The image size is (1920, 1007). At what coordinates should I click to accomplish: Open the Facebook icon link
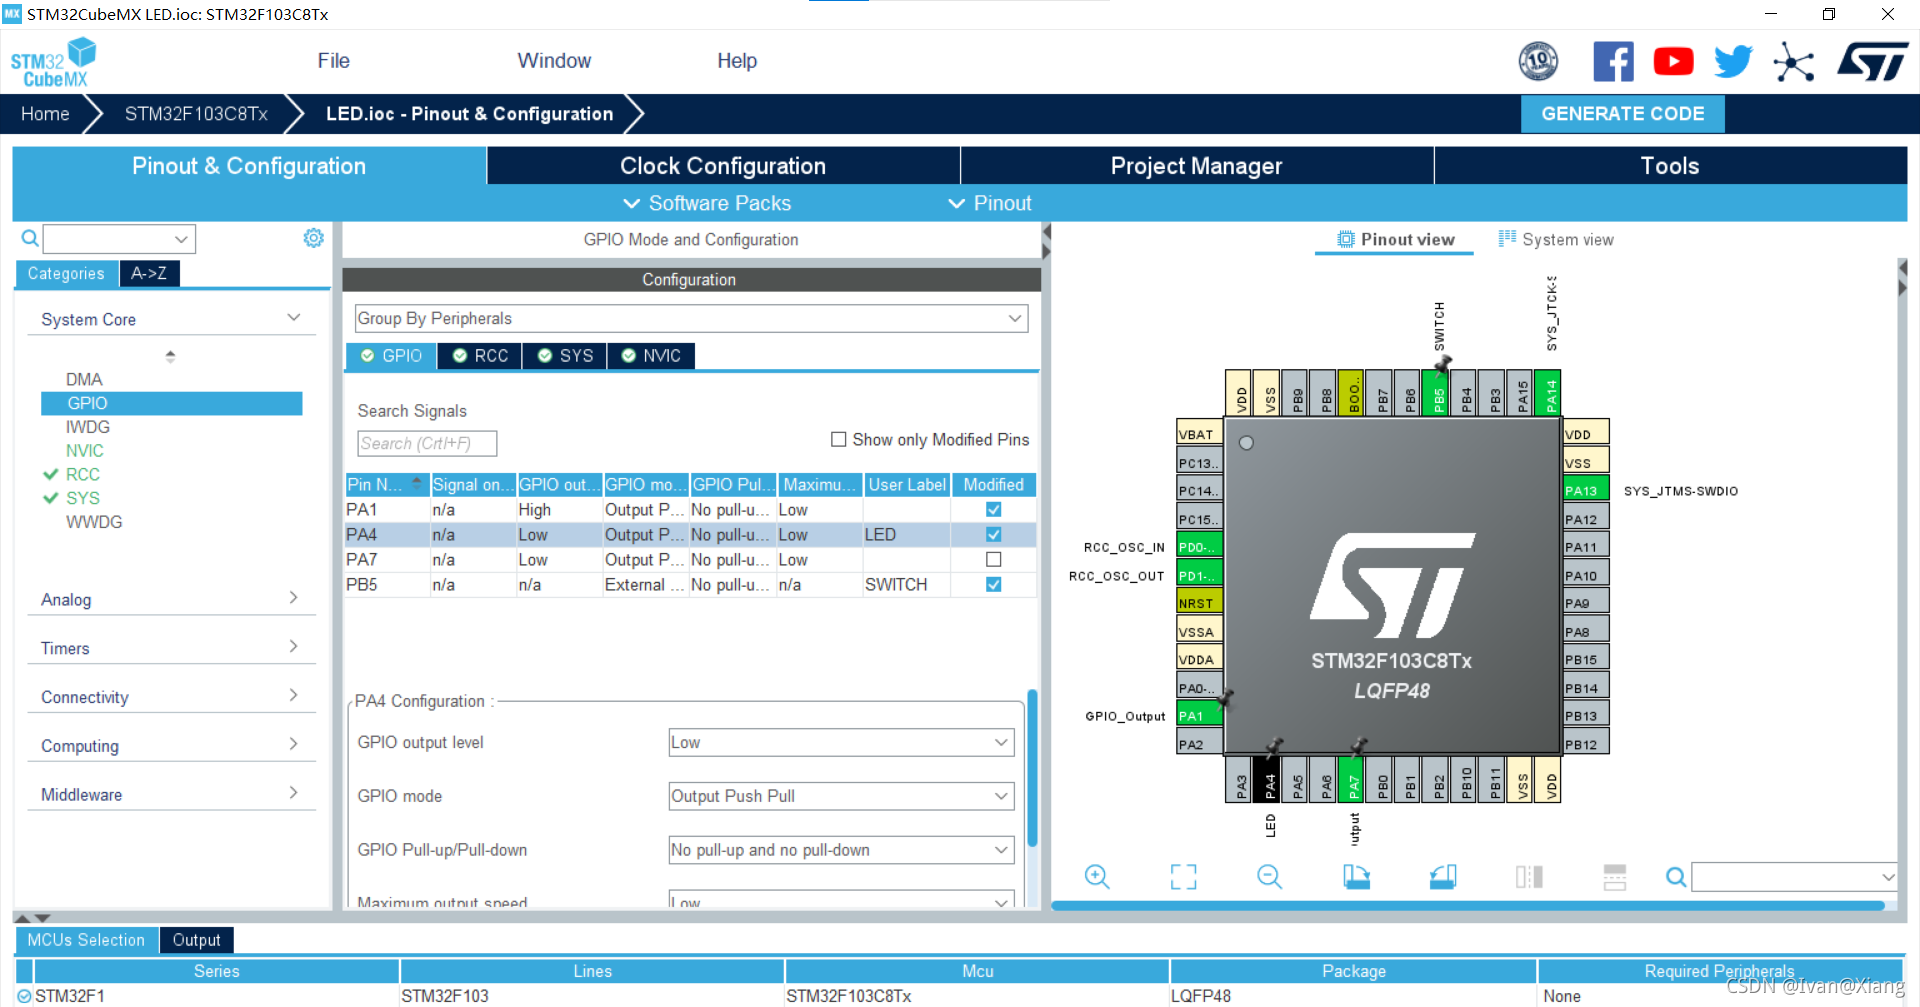[1613, 62]
